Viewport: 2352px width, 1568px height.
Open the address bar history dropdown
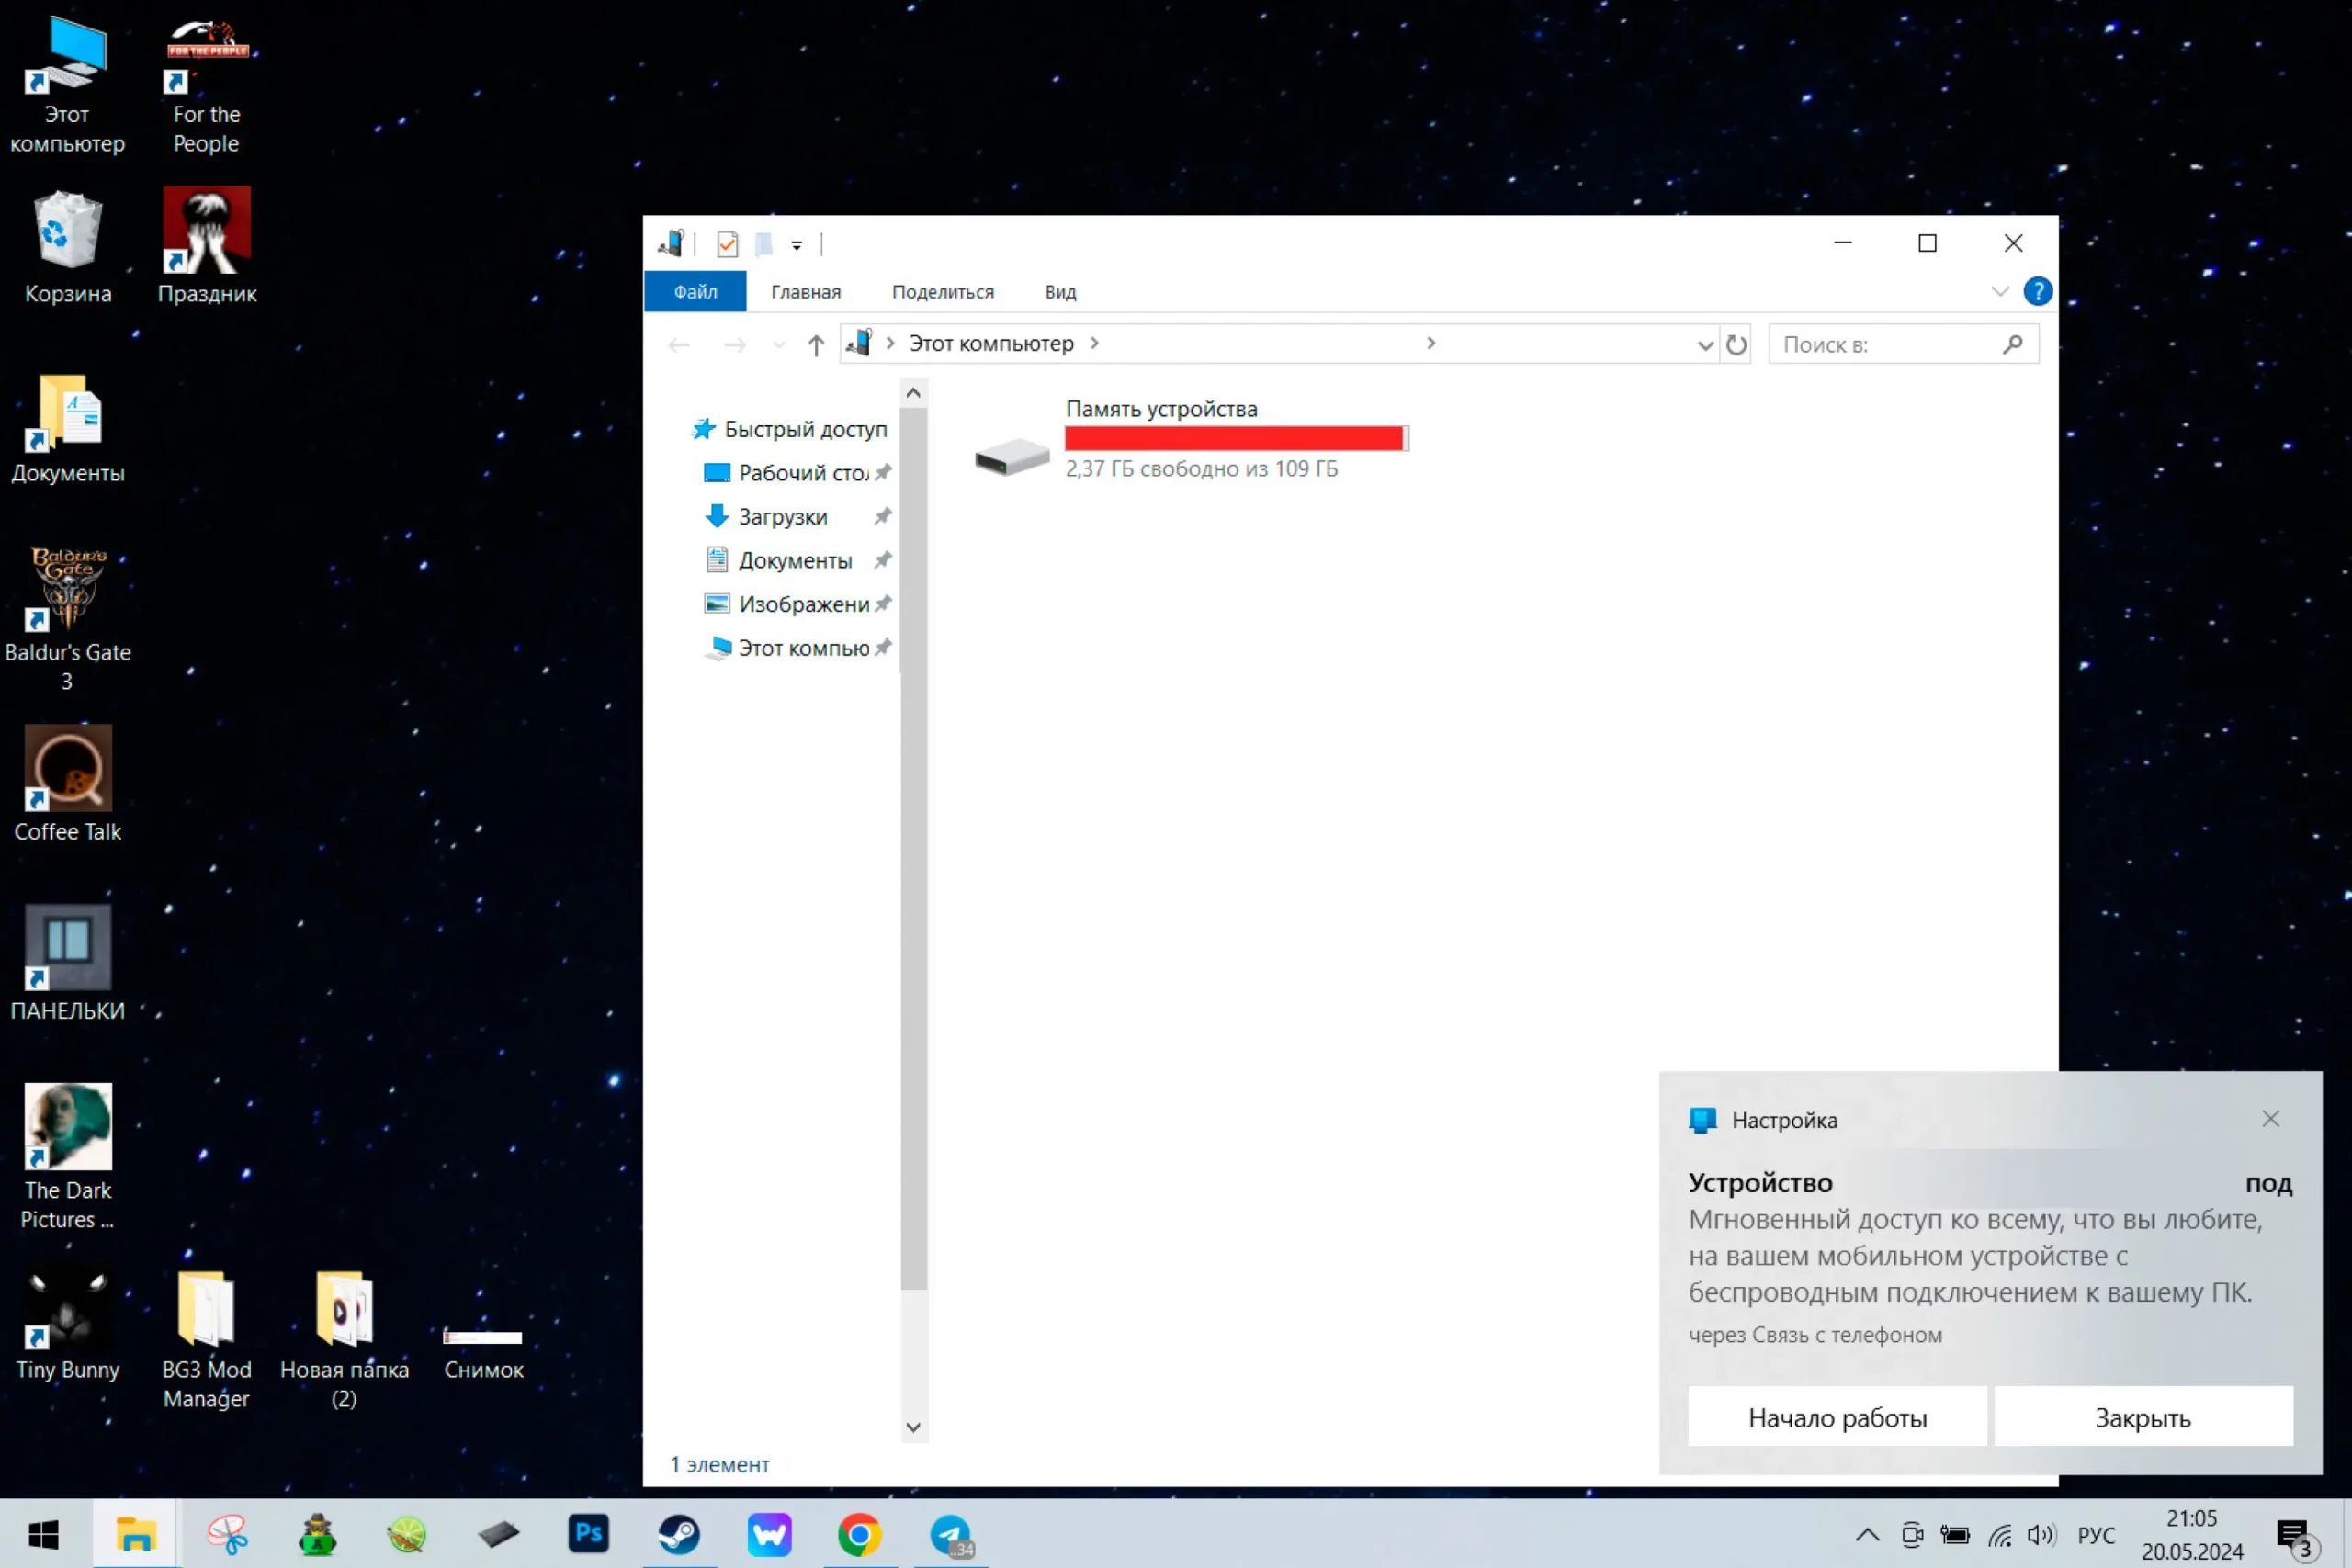1705,345
